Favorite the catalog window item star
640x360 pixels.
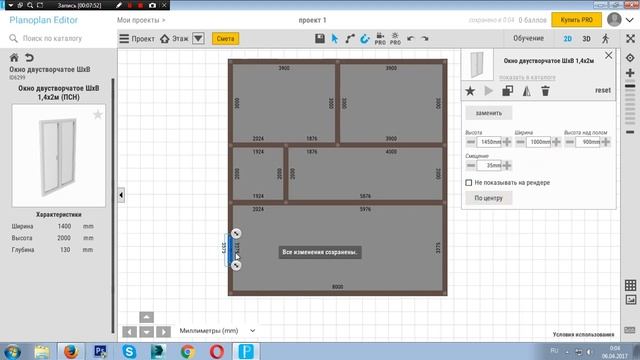coord(98,114)
